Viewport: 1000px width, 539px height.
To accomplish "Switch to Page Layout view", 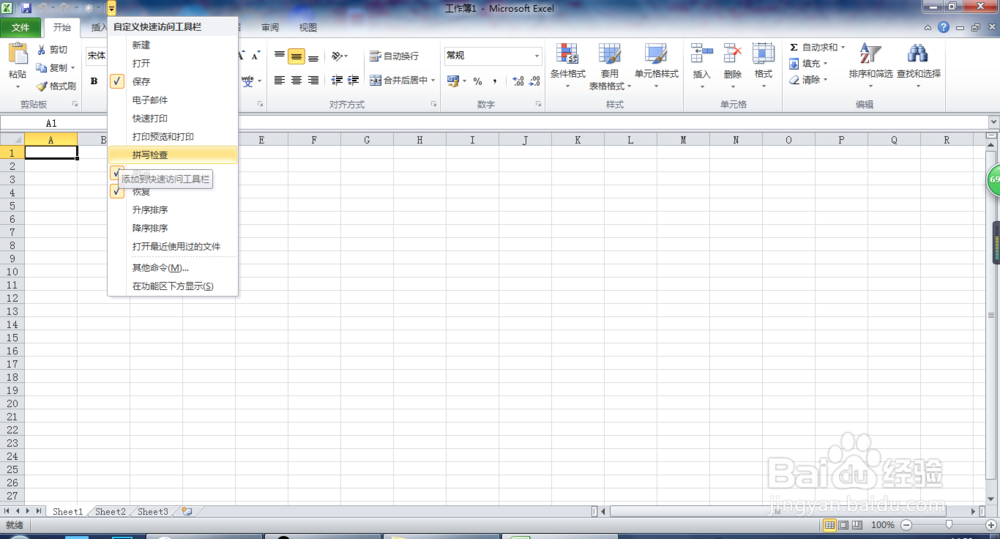I will [843, 525].
